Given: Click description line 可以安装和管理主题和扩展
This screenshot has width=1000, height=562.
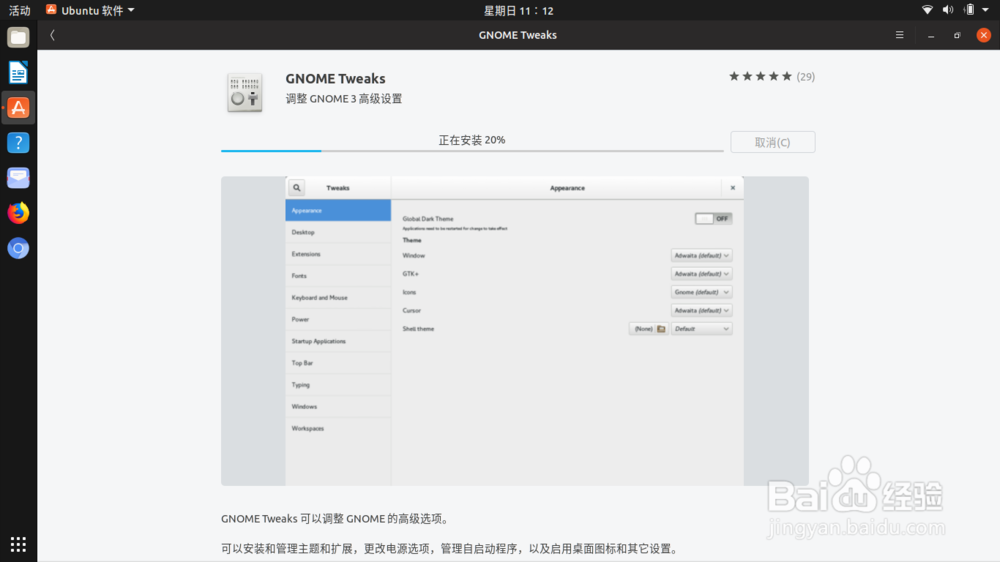Looking at the screenshot, I should (x=451, y=549).
